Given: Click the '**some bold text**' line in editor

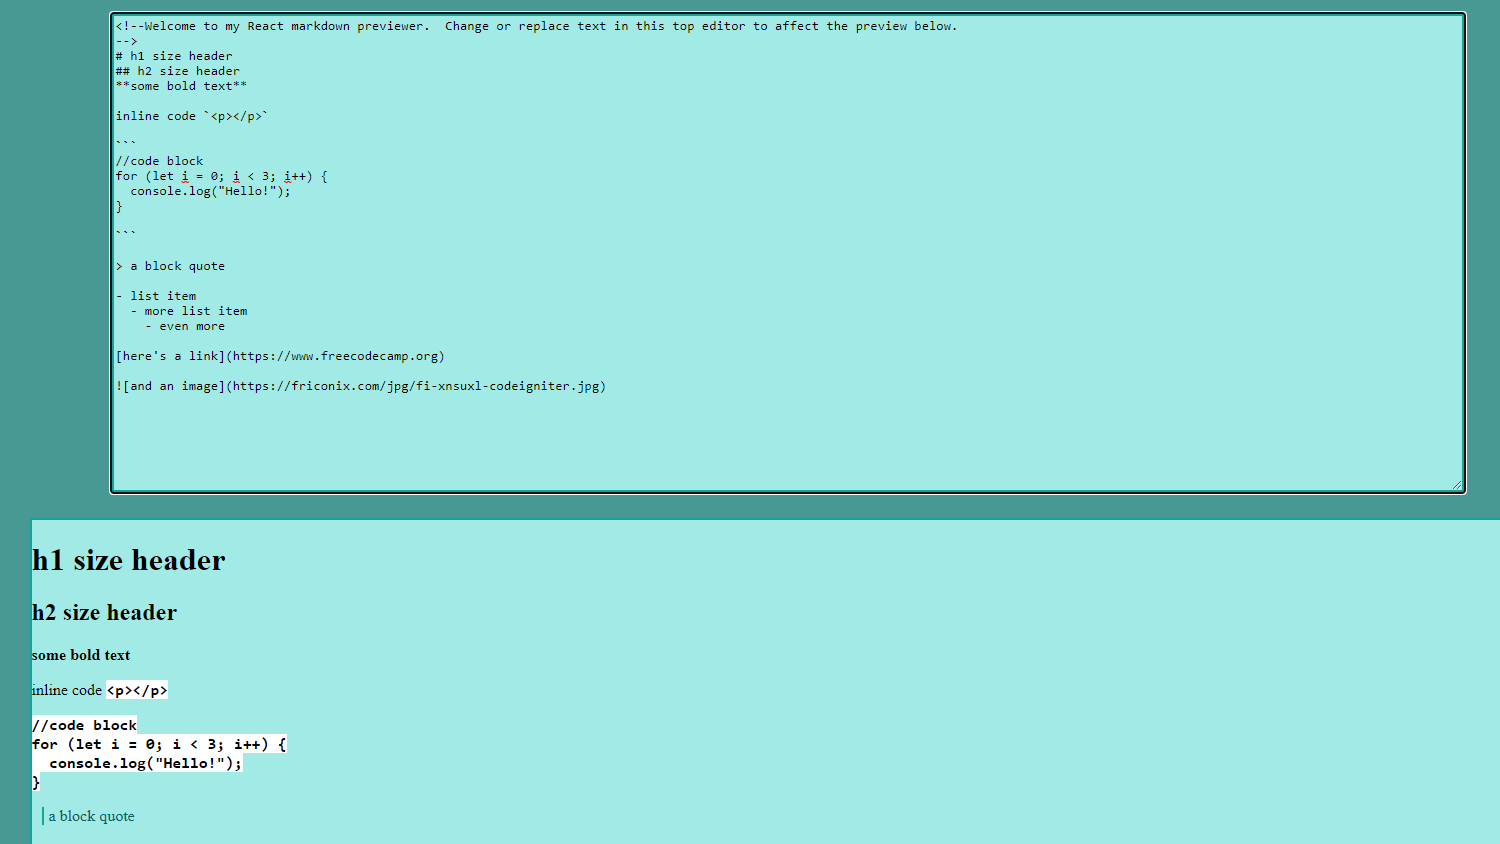Looking at the screenshot, I should tap(180, 85).
